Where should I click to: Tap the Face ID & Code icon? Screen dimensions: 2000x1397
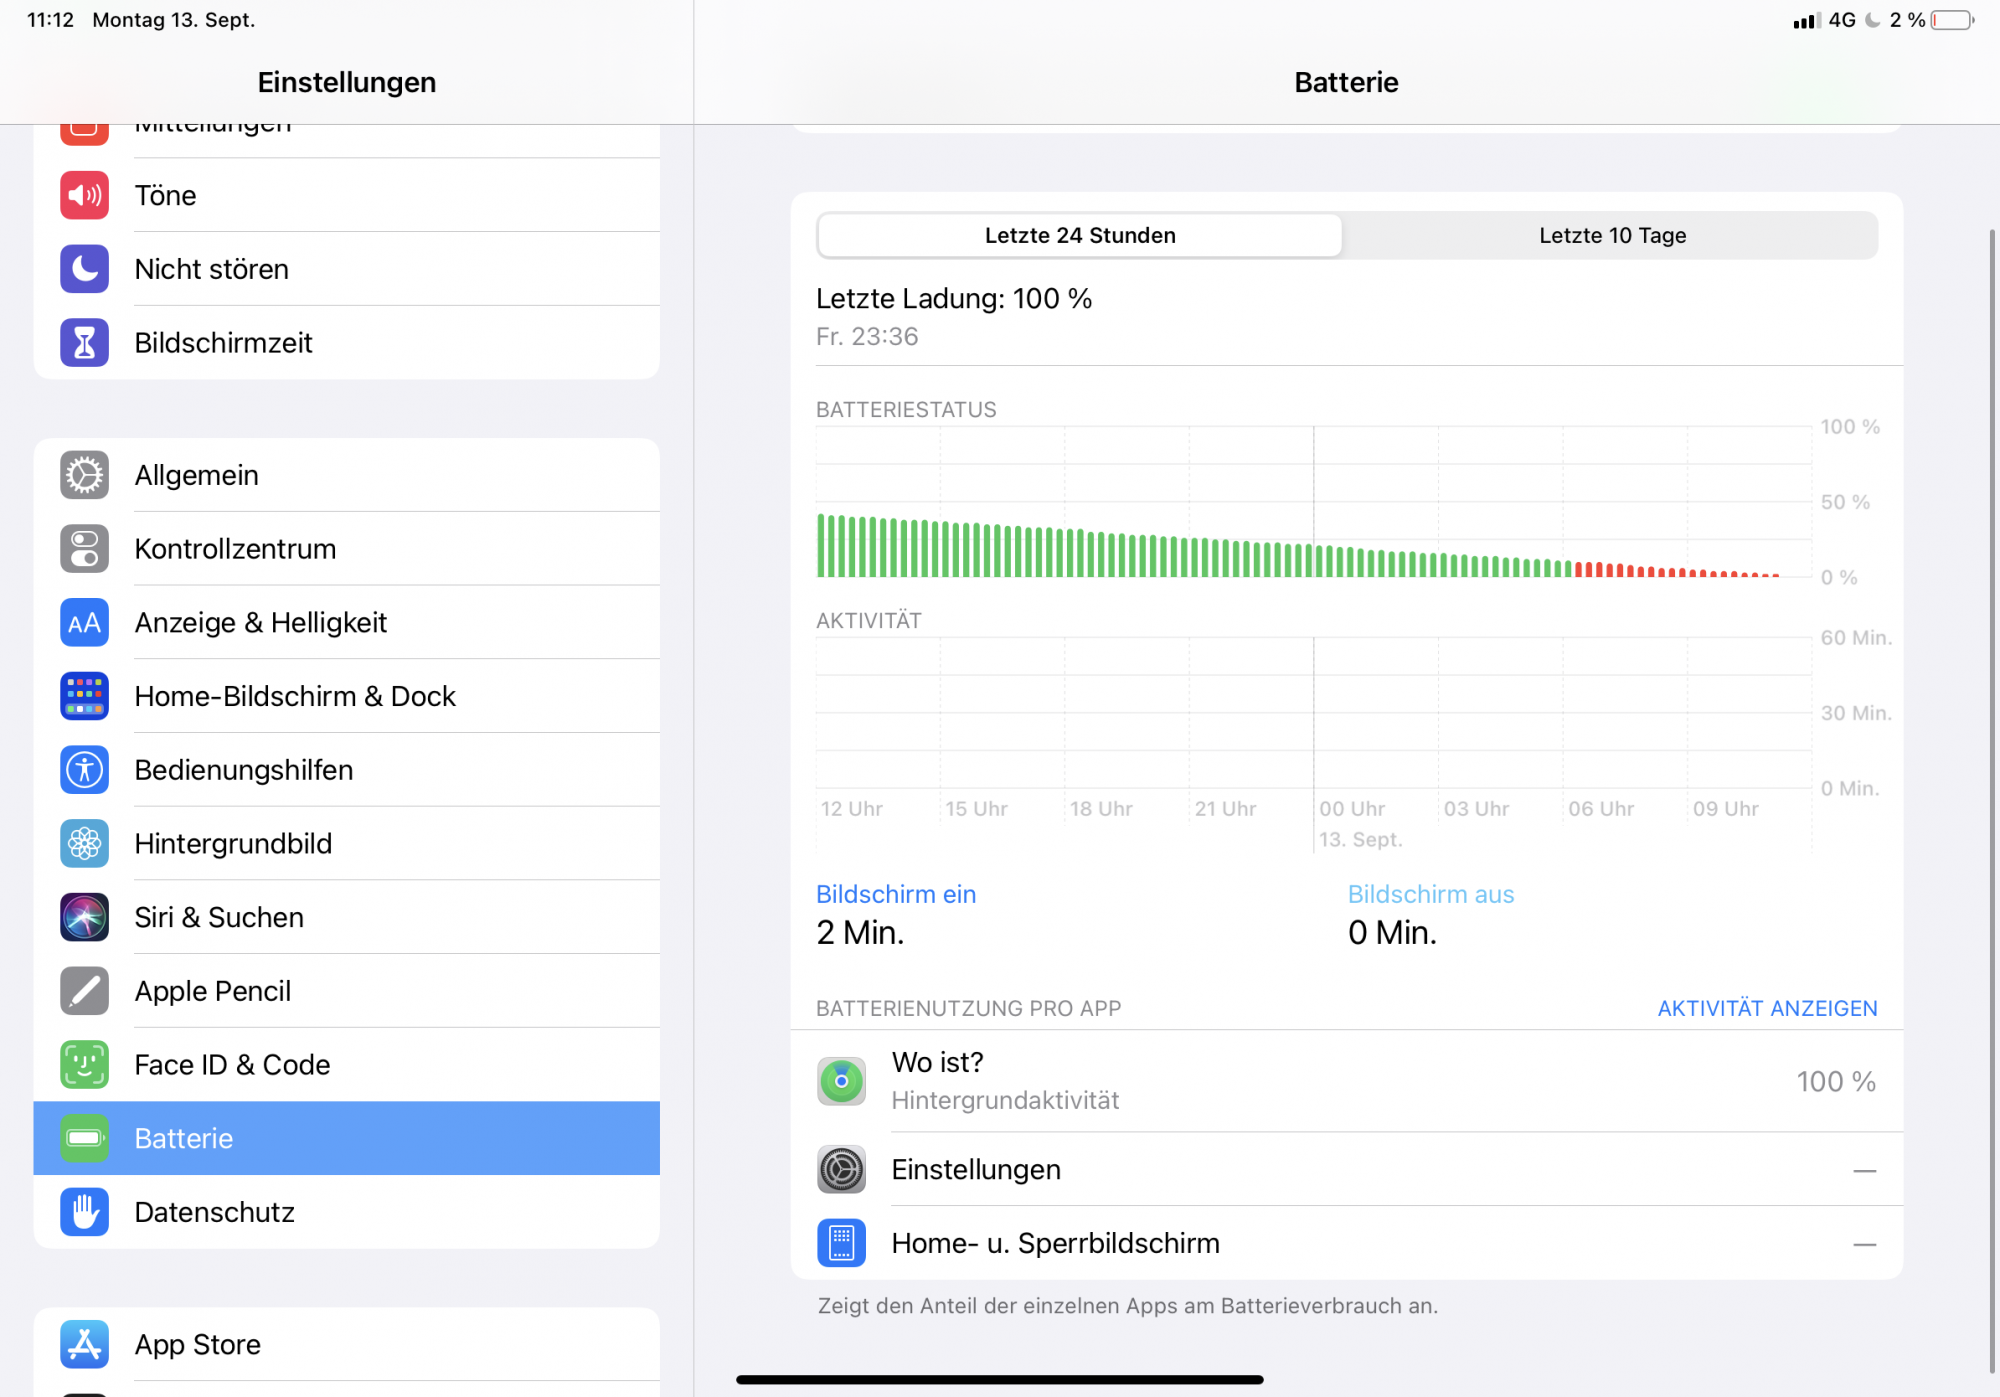pos(84,1065)
